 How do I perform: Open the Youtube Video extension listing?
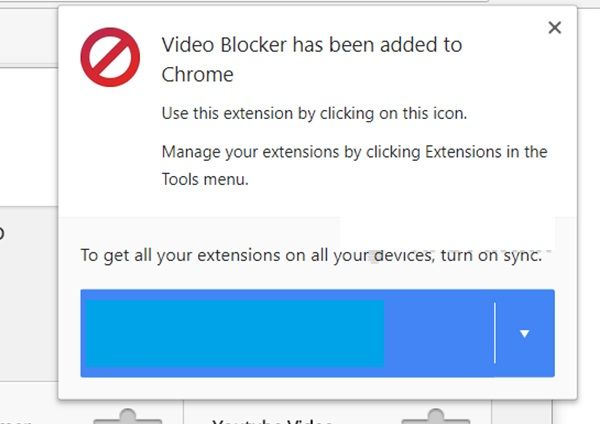pos(272,421)
